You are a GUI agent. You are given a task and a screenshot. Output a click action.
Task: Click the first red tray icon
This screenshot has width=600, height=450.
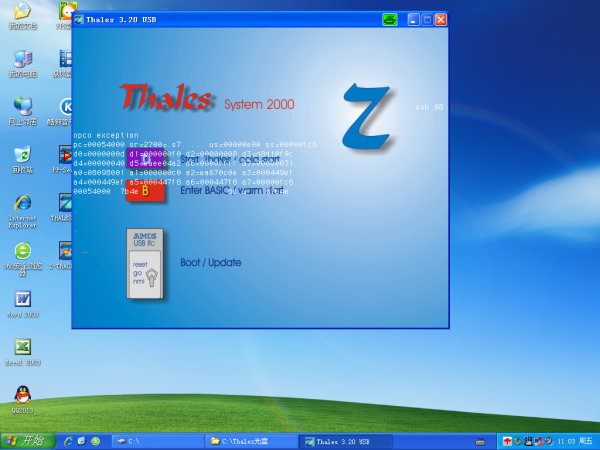[x=507, y=442]
